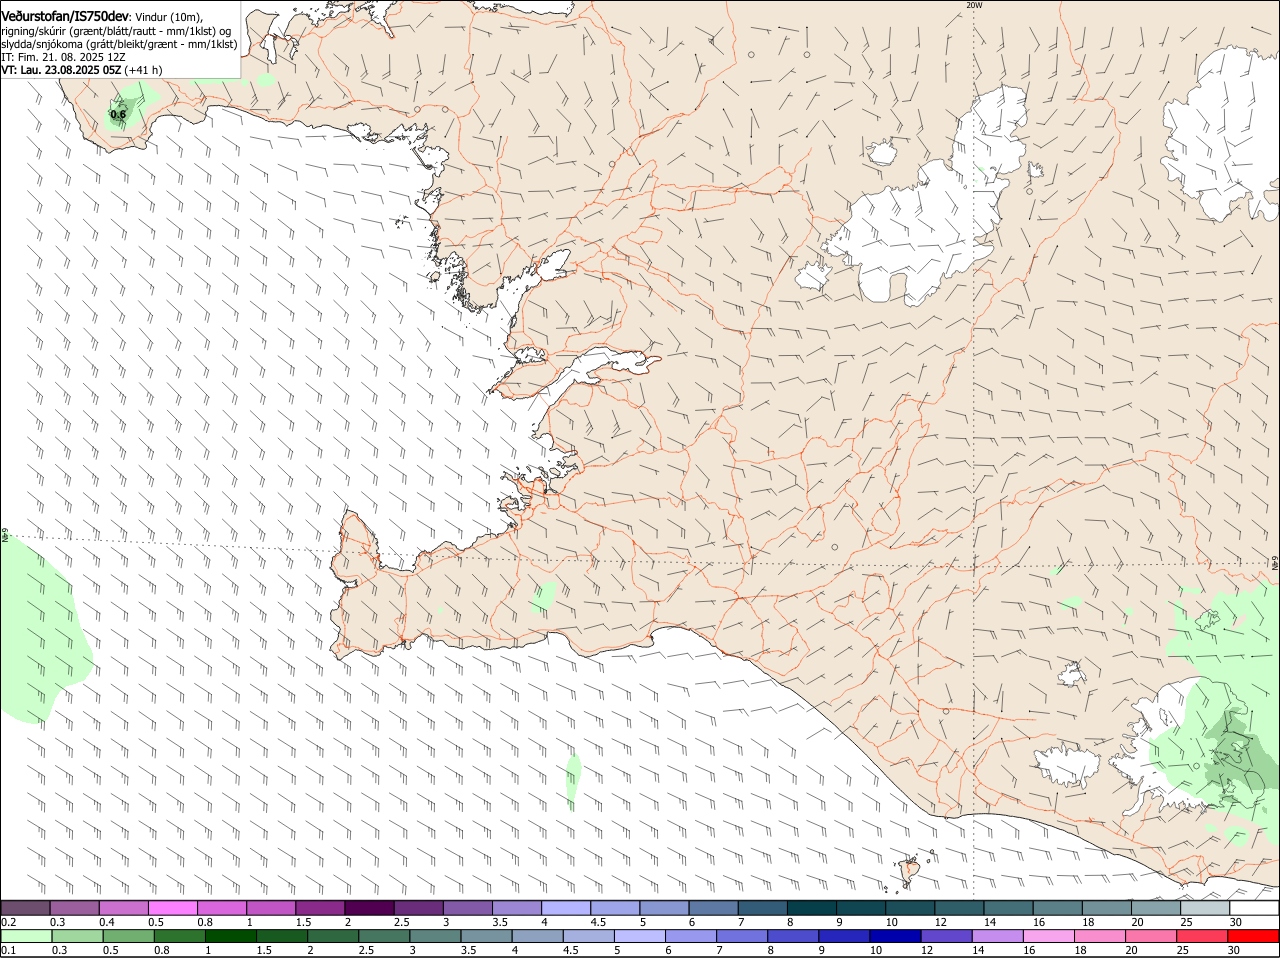1280x958 pixels.
Task: Click the dark teal sleet swatch starting at 9
Action: coord(860,908)
